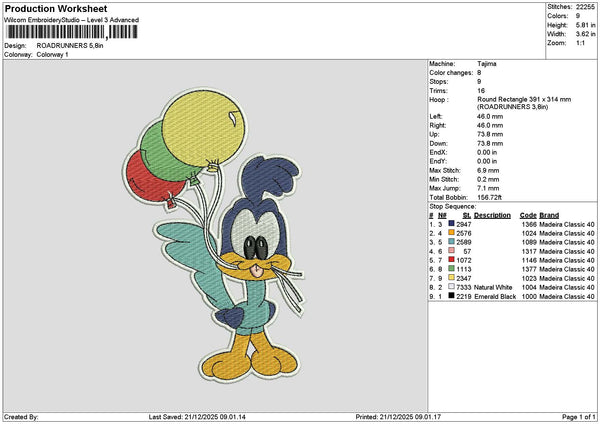600x424 pixels.
Task: Select the Printed timestamp 21/12/2025 09.01.17
Action: (x=410, y=417)
